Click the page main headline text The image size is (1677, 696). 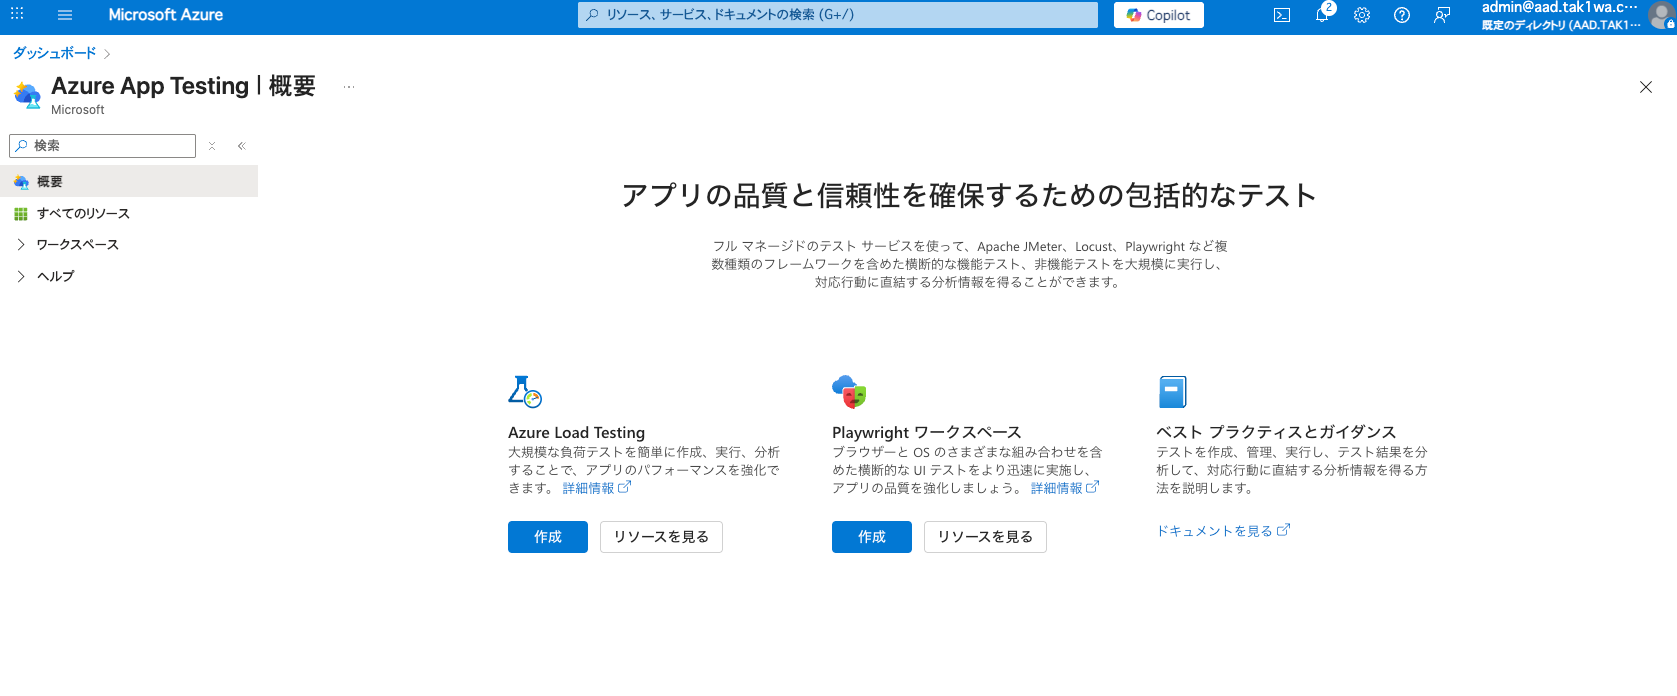point(968,195)
